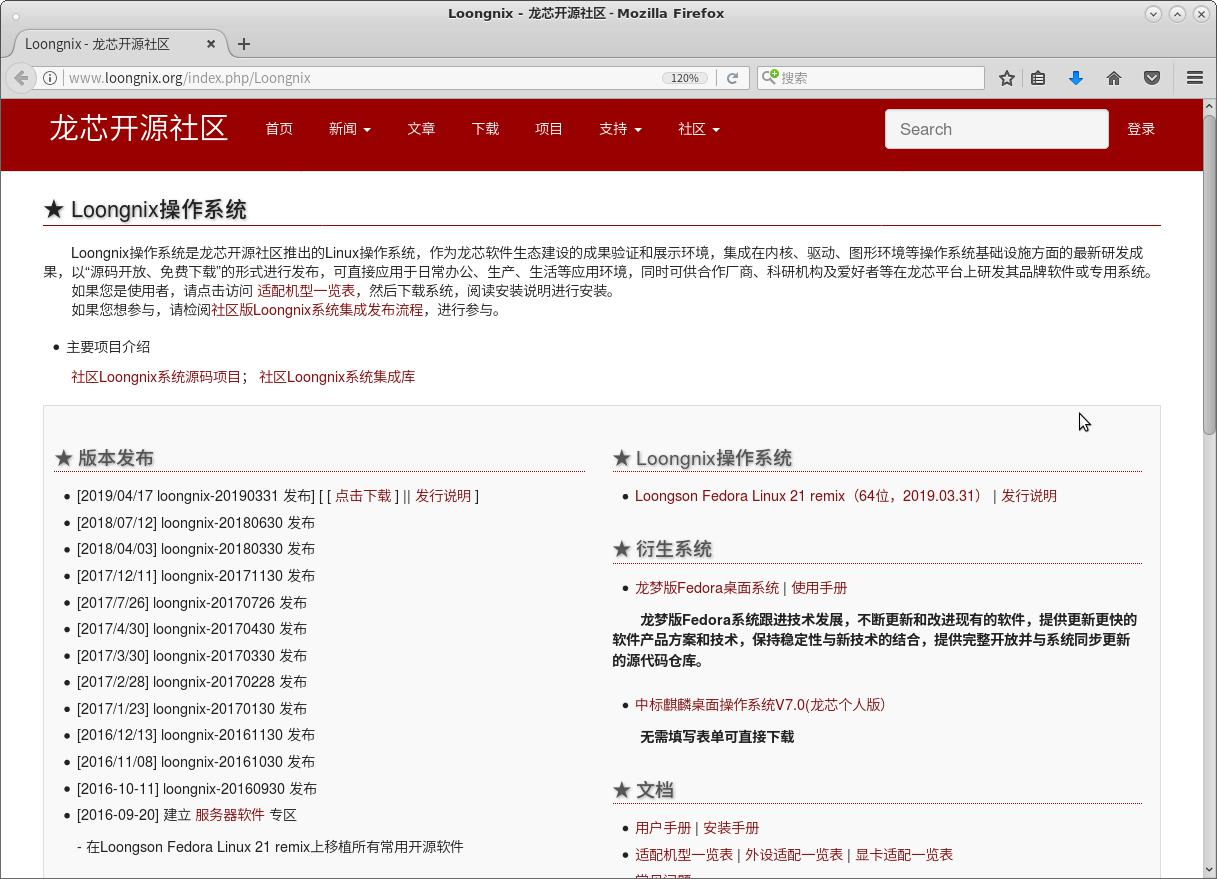Select [2017/7/26] loongnix-20170726 发布 entry
This screenshot has height=879, width=1217.
[x=192, y=603]
